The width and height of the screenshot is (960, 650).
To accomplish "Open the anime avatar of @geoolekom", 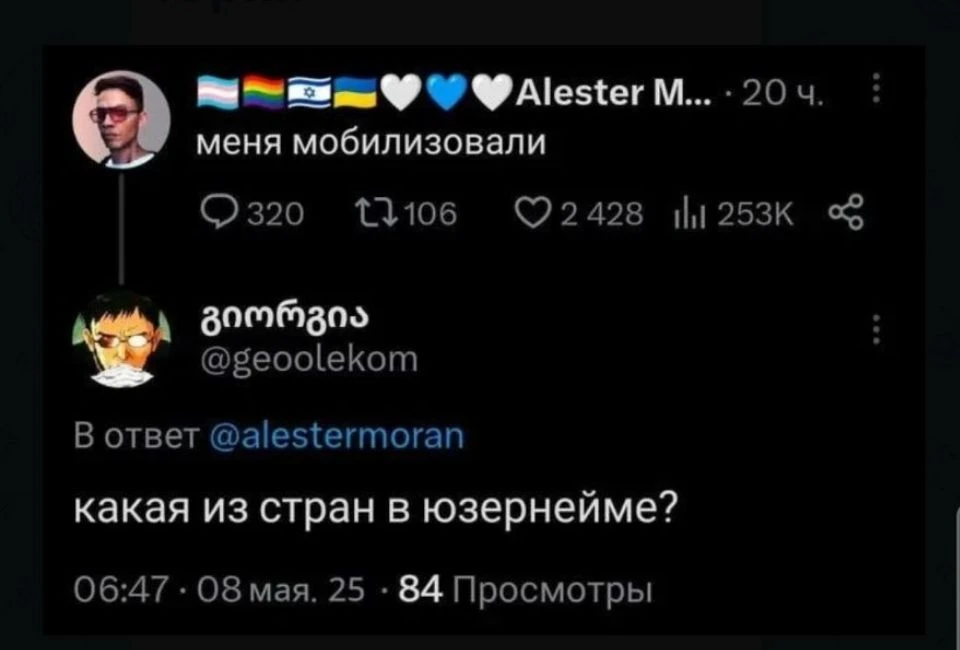I will [121, 339].
